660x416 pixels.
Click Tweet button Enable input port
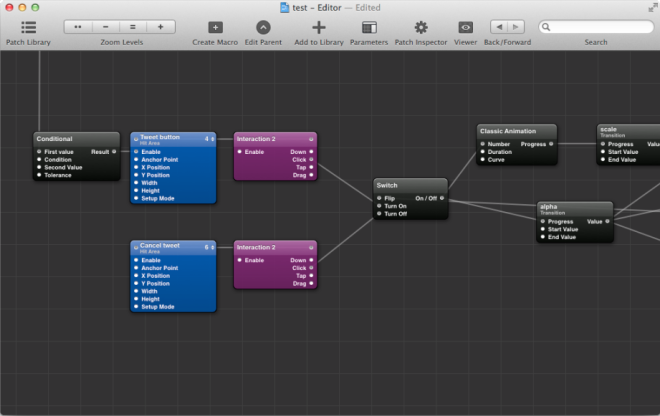(136, 152)
